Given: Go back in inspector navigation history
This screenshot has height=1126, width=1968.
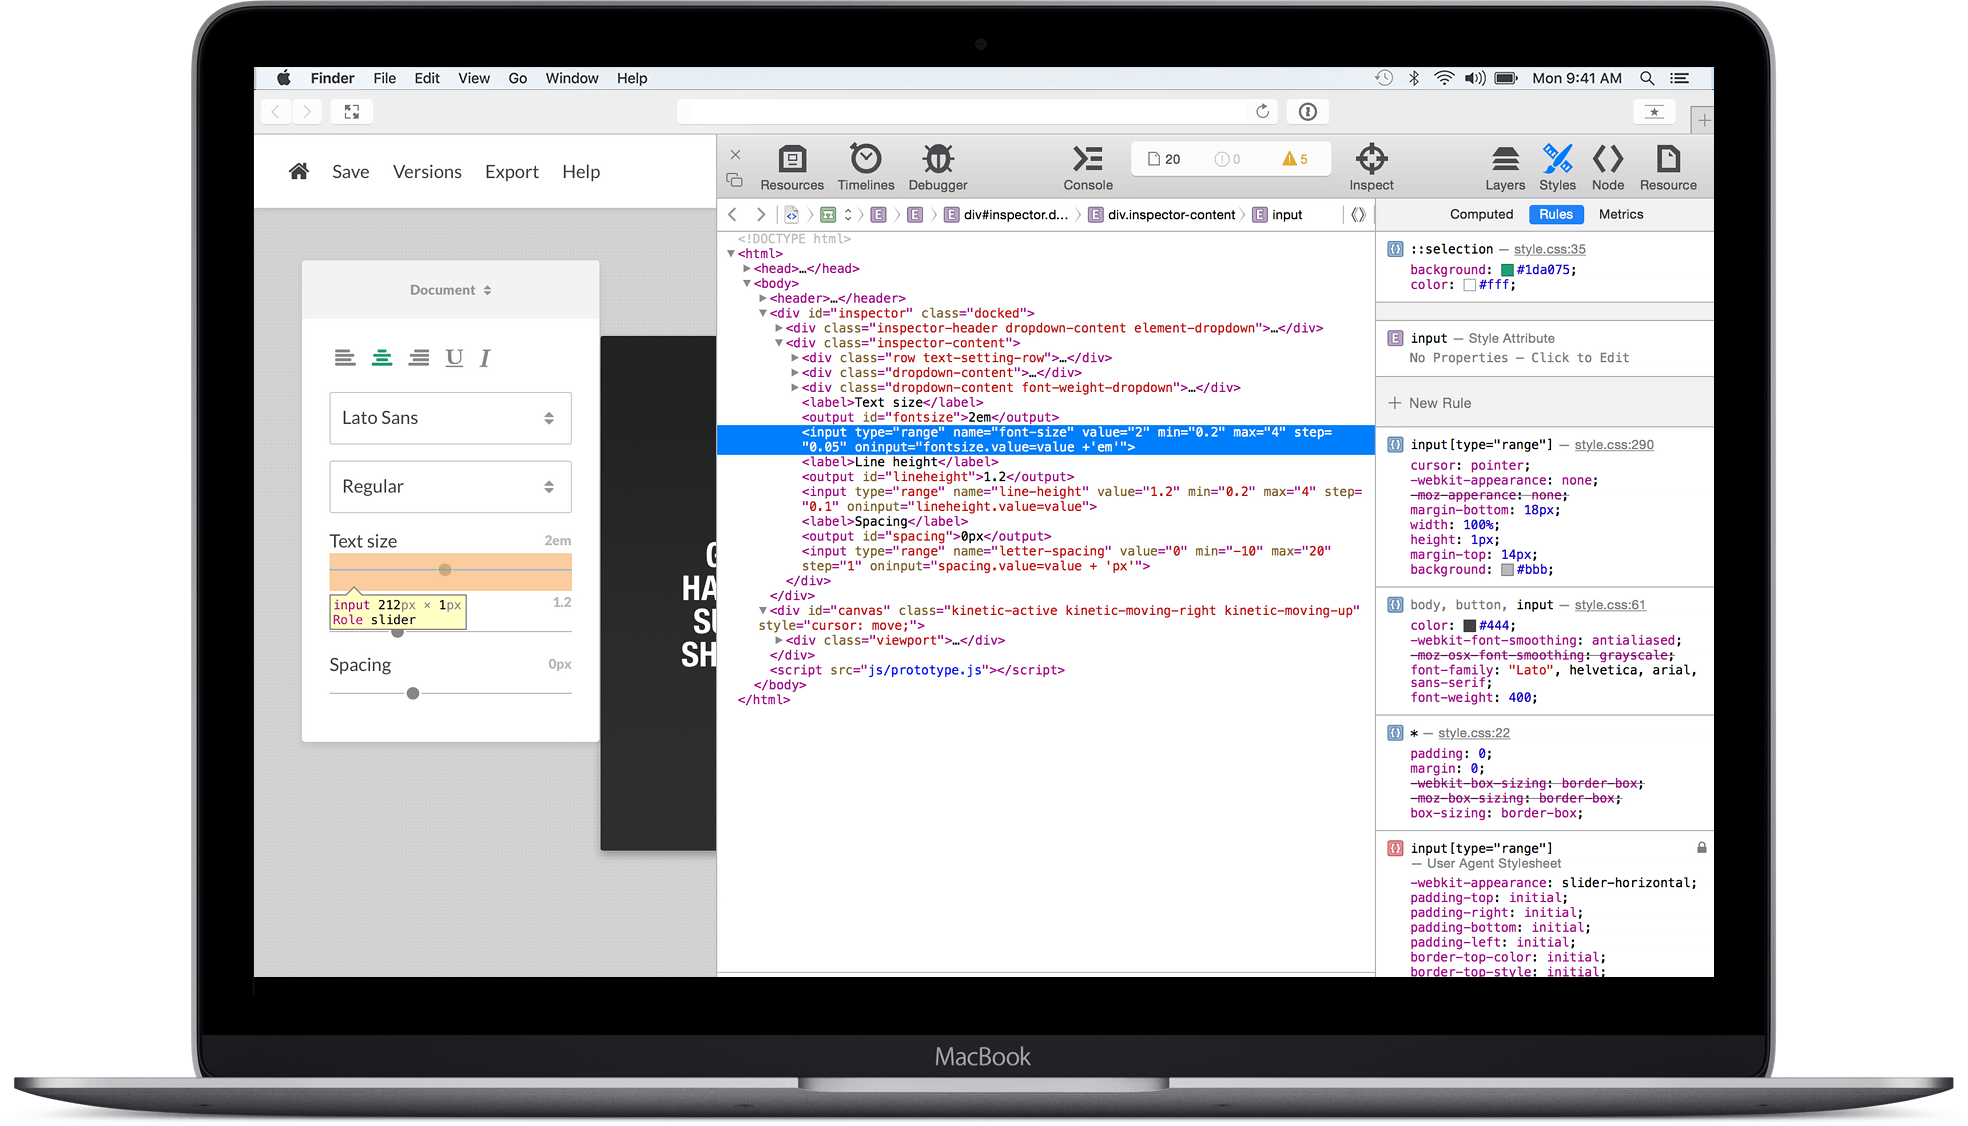Looking at the screenshot, I should [733, 214].
